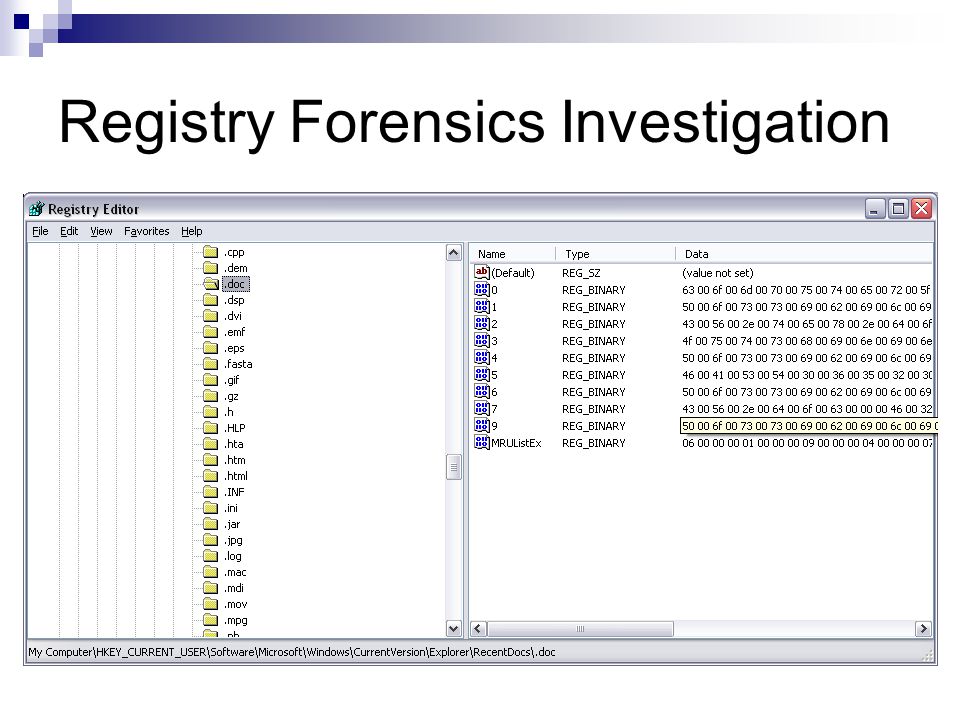
Task: Click the (Default) string value icon
Action: pyautogui.click(x=482, y=272)
